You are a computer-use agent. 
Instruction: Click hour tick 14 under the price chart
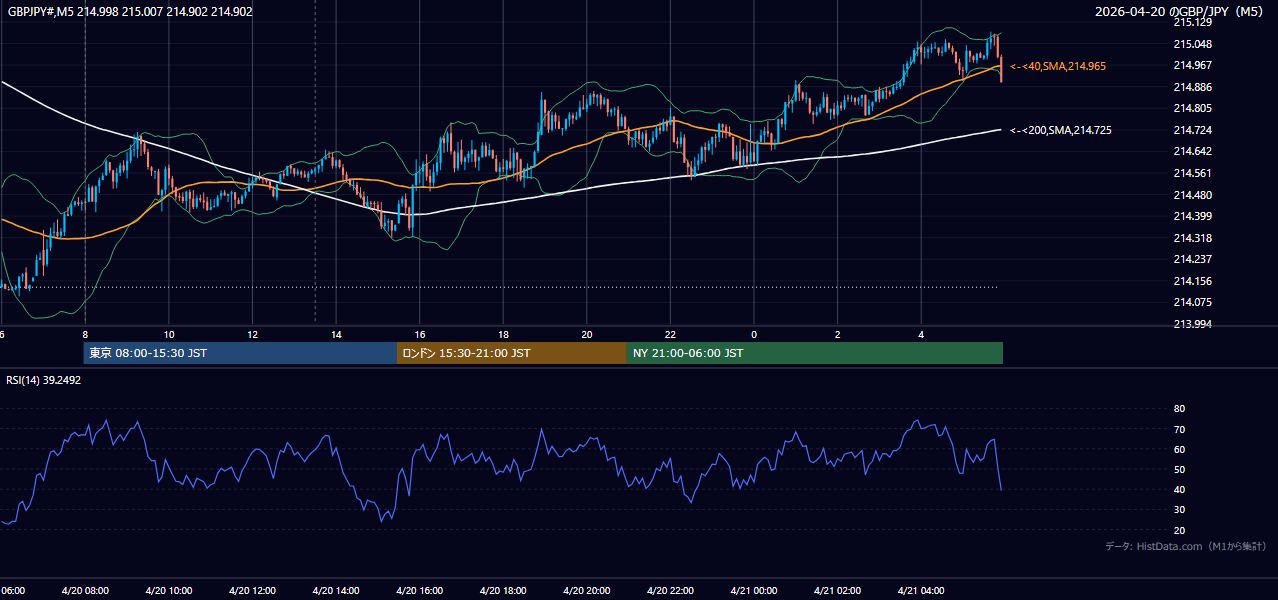click(336, 335)
